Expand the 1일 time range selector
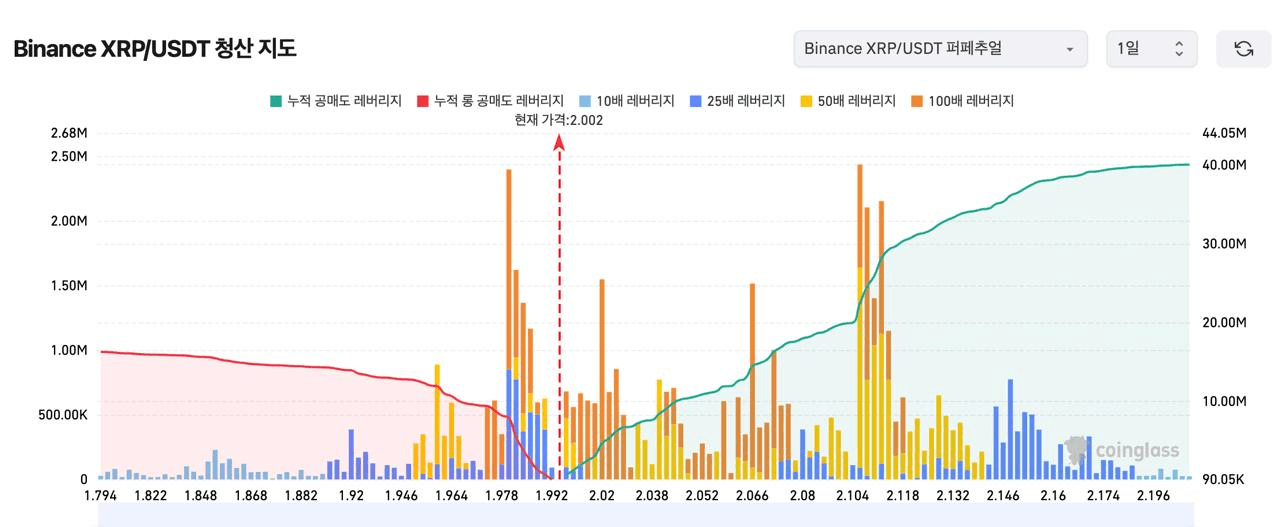The width and height of the screenshot is (1280, 527). click(x=1151, y=49)
